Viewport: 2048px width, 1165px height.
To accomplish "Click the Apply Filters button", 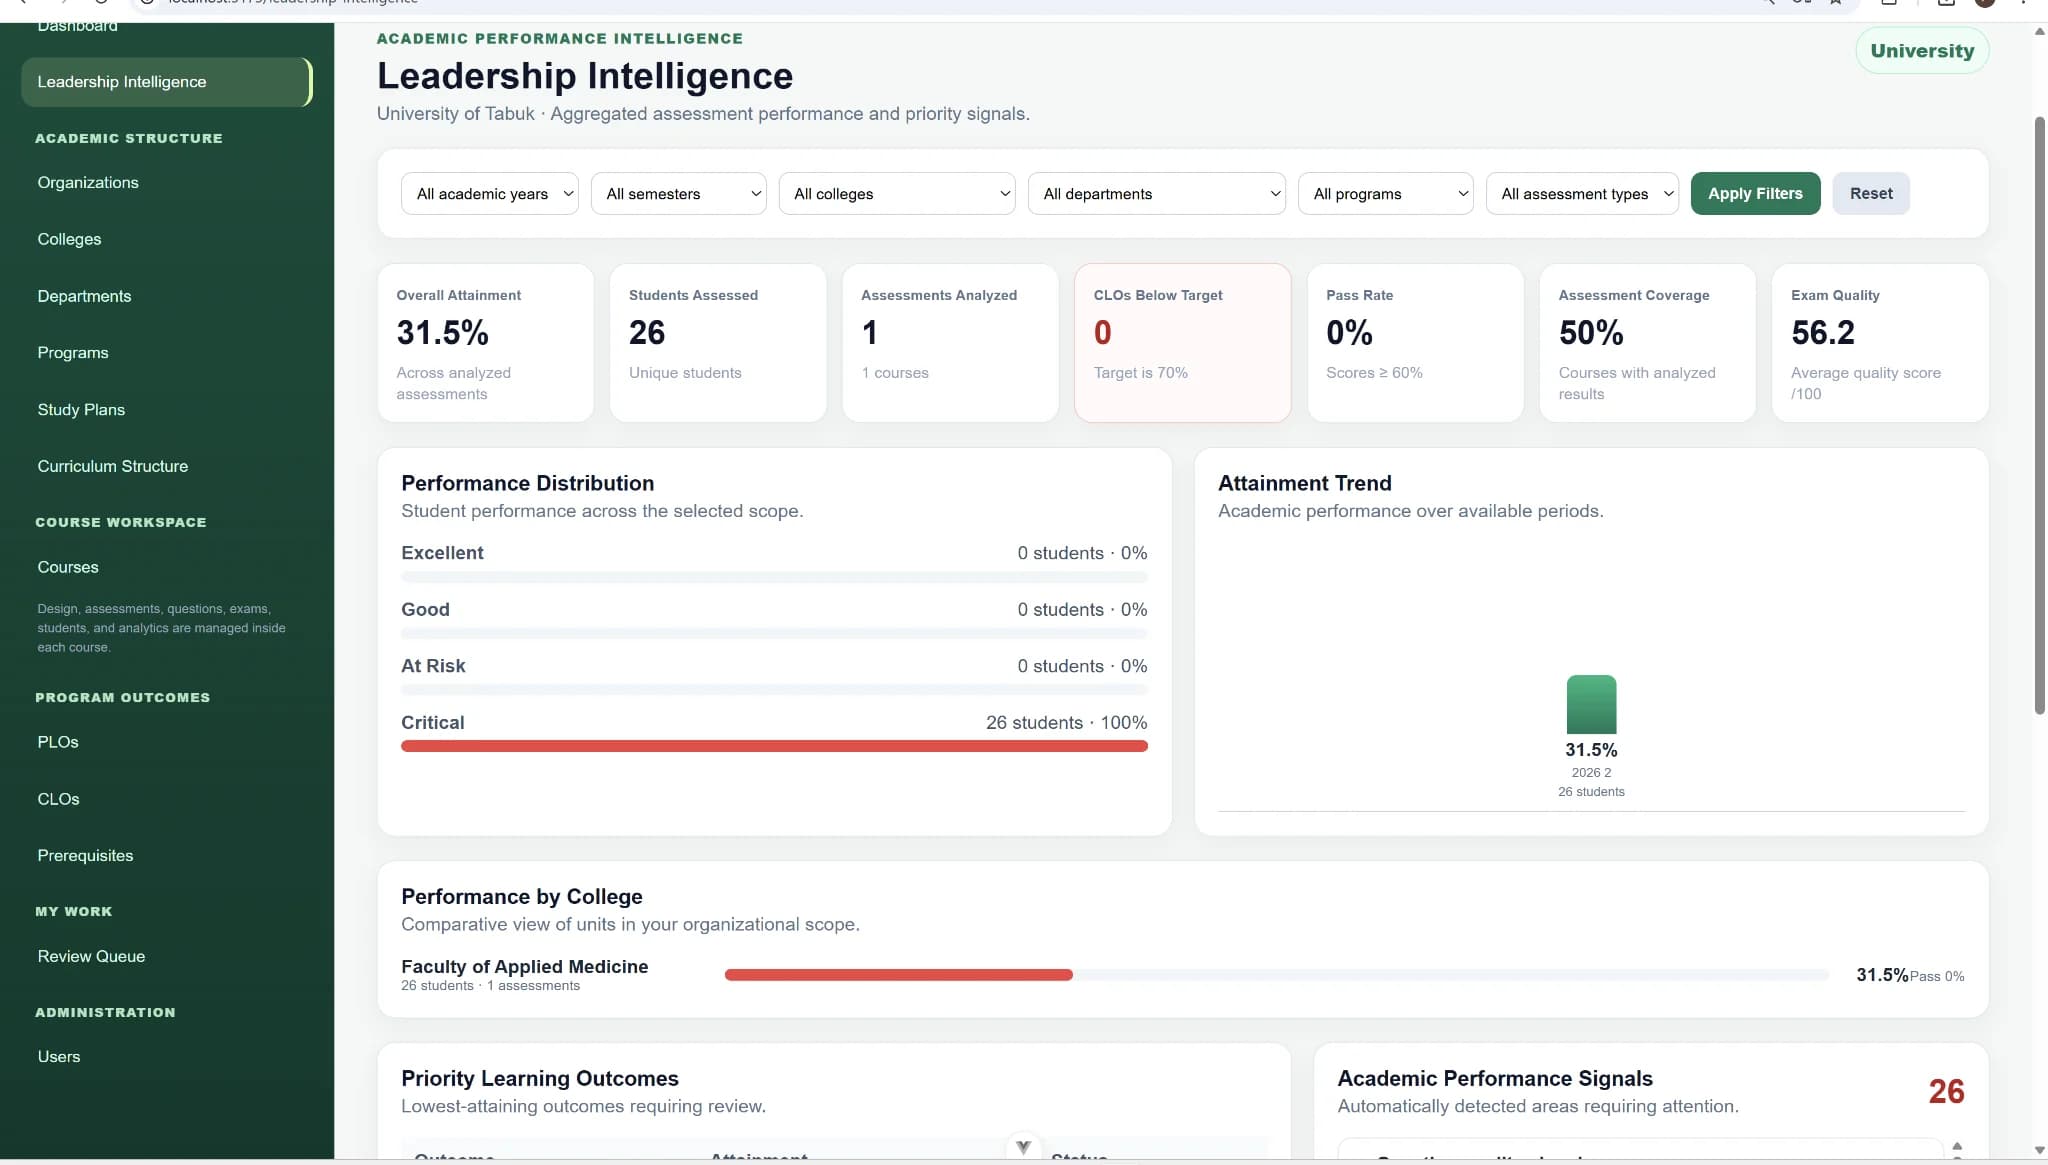I will click(x=1756, y=194).
